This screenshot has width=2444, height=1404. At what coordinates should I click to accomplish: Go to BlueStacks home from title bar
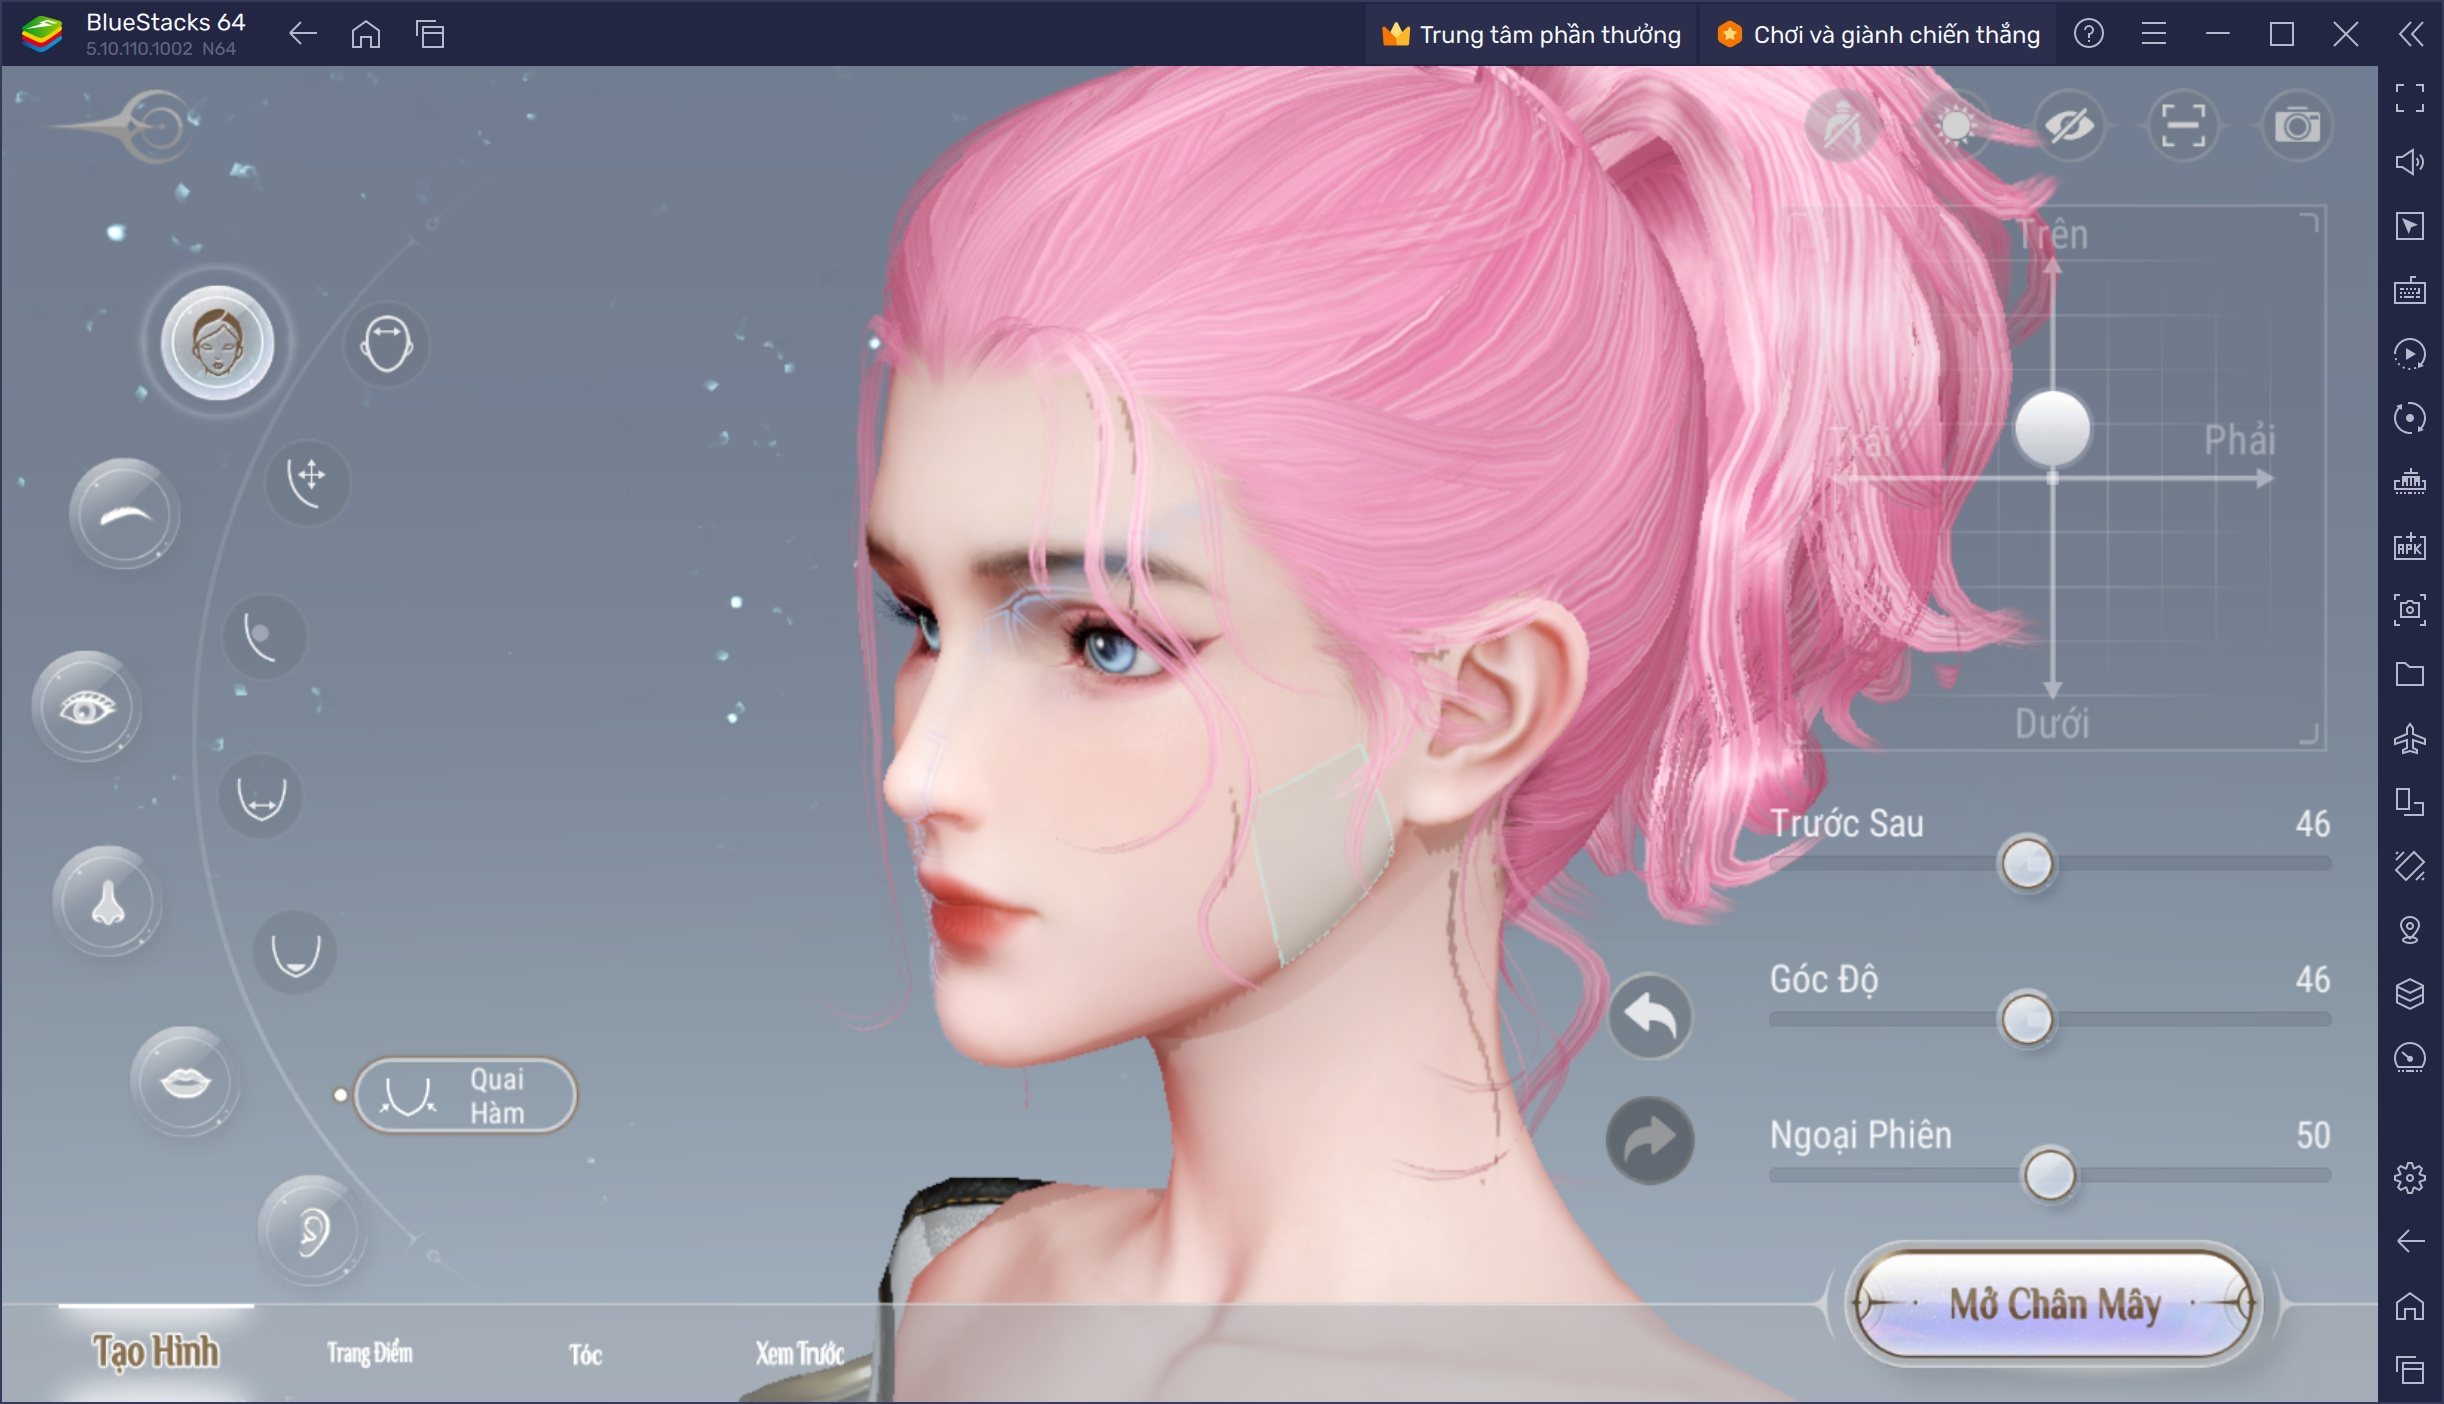pos(366,34)
